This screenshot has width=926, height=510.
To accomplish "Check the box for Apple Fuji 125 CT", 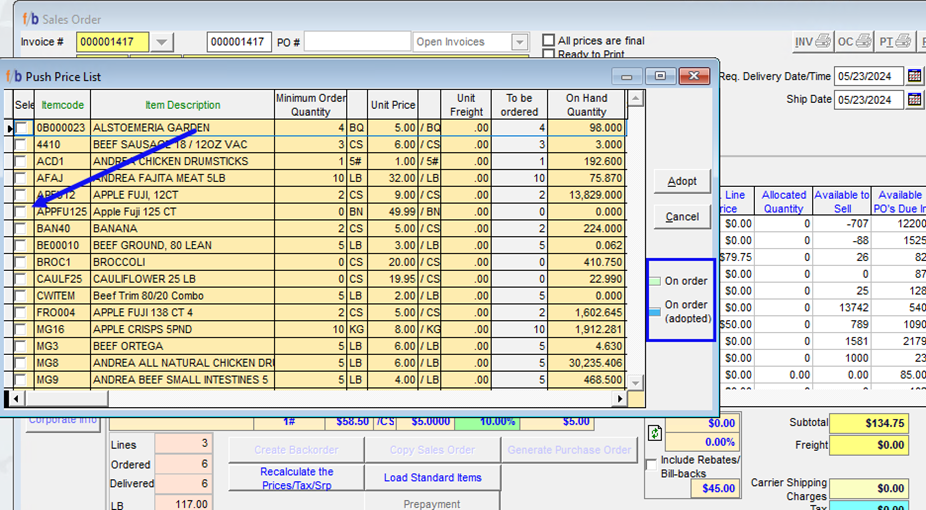I will [x=21, y=211].
